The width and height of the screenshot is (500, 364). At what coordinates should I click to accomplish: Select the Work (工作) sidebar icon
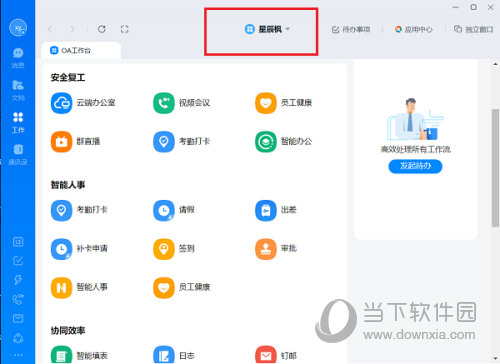click(x=18, y=122)
